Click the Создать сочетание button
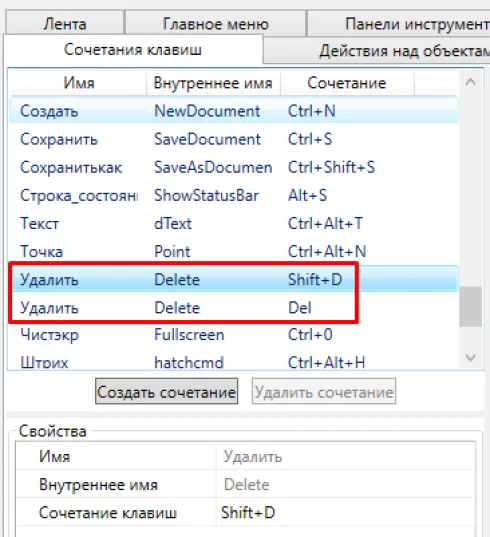This screenshot has width=490, height=537. 166,391
